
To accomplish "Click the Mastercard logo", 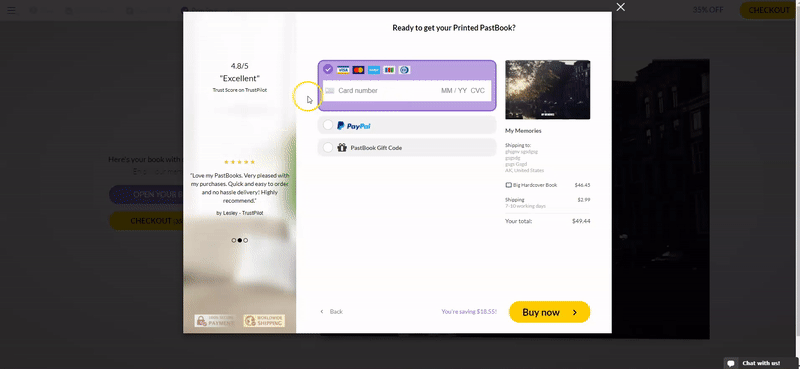I will coord(359,70).
